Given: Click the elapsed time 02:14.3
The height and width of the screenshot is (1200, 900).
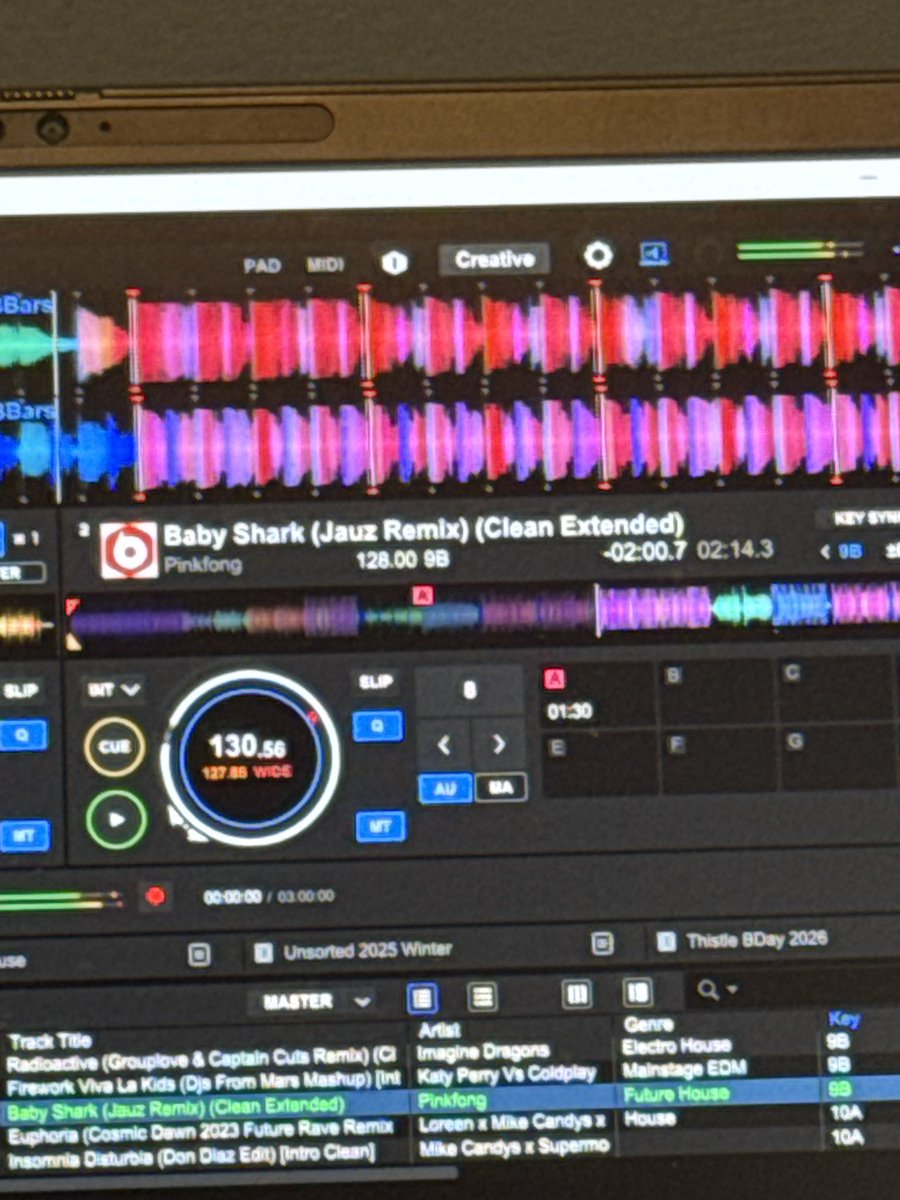Looking at the screenshot, I should tap(735, 550).
